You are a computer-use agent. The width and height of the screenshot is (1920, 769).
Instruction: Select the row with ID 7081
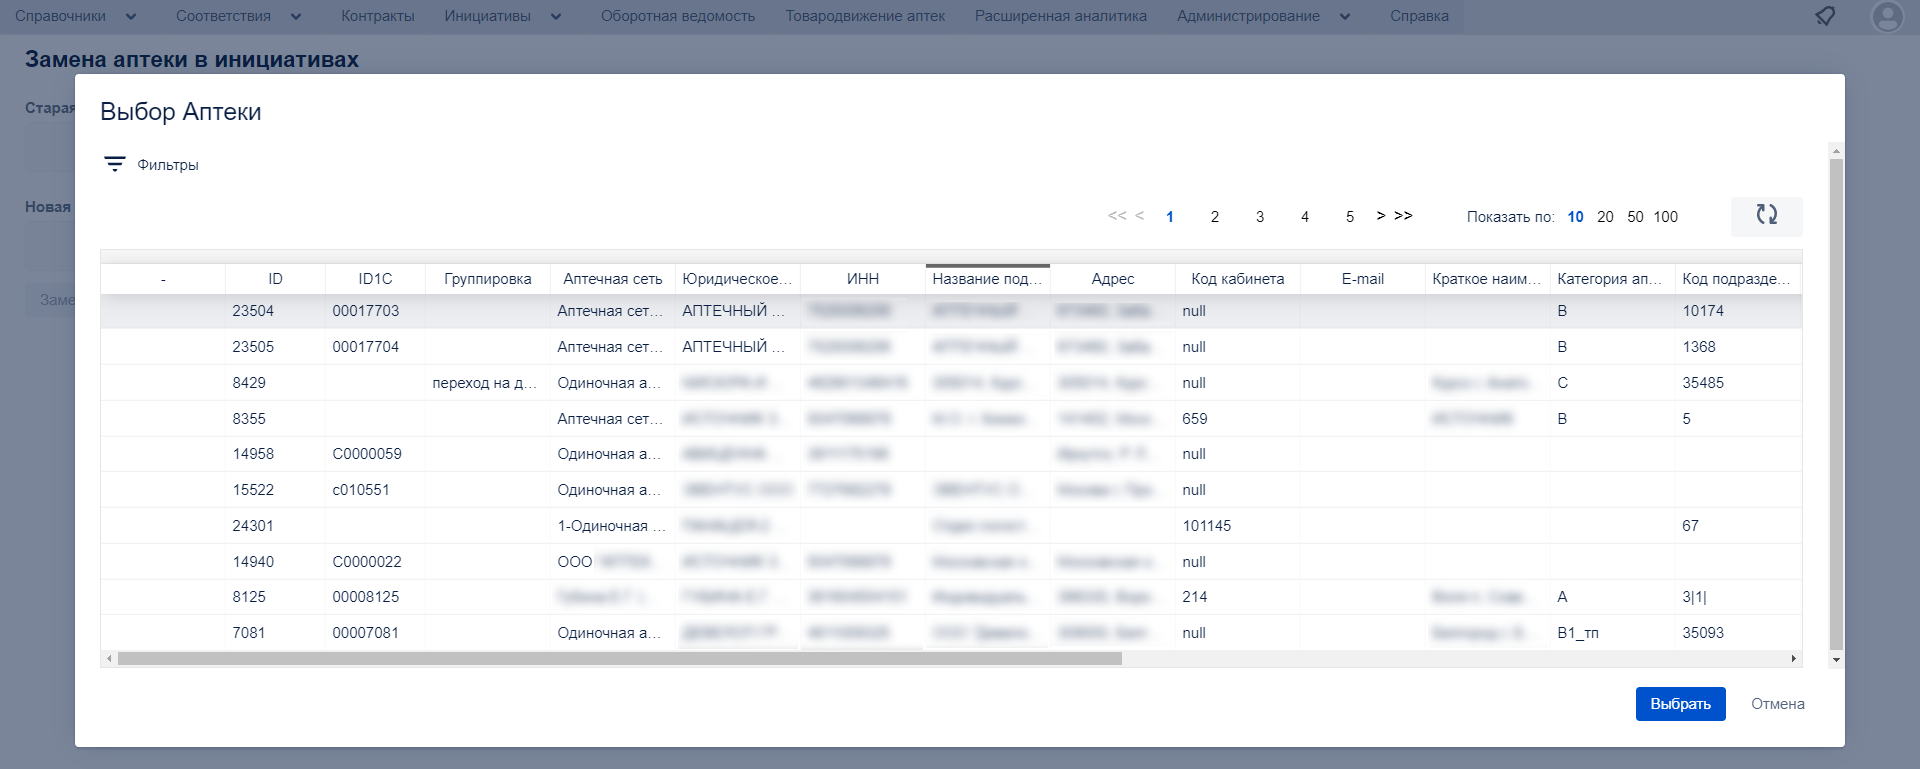click(951, 633)
